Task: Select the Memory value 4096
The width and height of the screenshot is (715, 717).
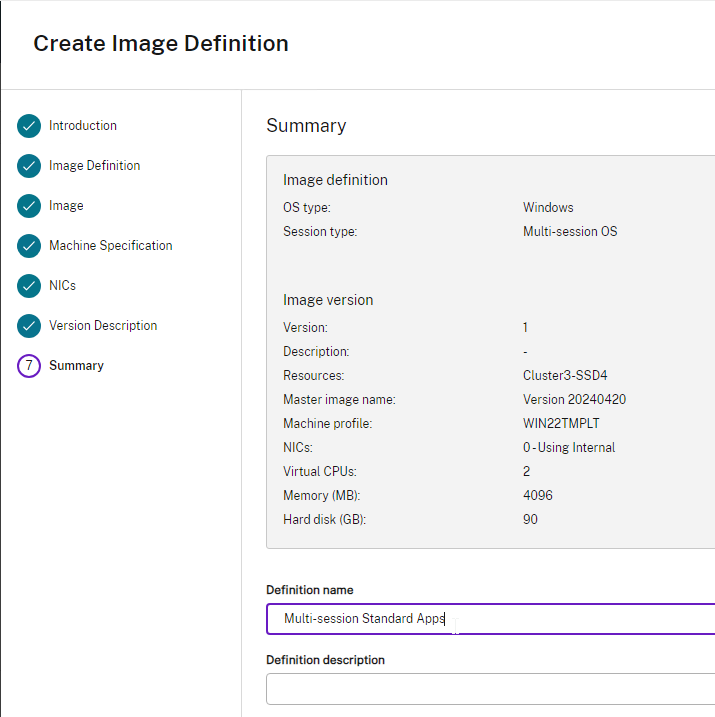Action: coord(538,496)
